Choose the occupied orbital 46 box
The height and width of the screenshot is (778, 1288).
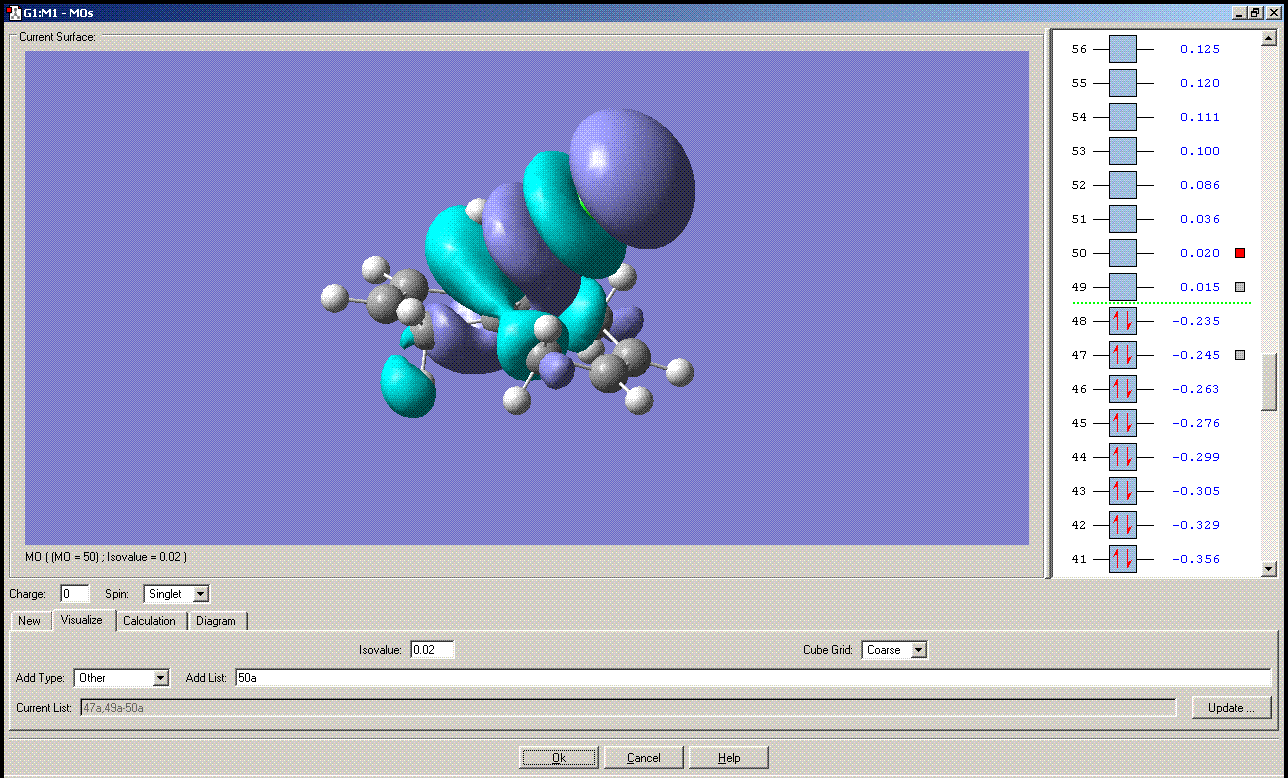click(1123, 389)
